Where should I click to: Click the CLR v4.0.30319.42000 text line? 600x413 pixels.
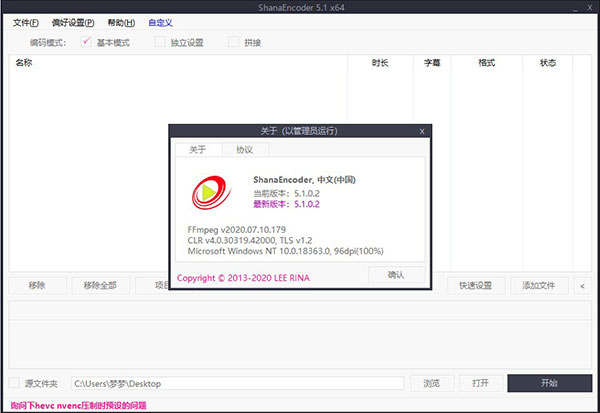250,240
